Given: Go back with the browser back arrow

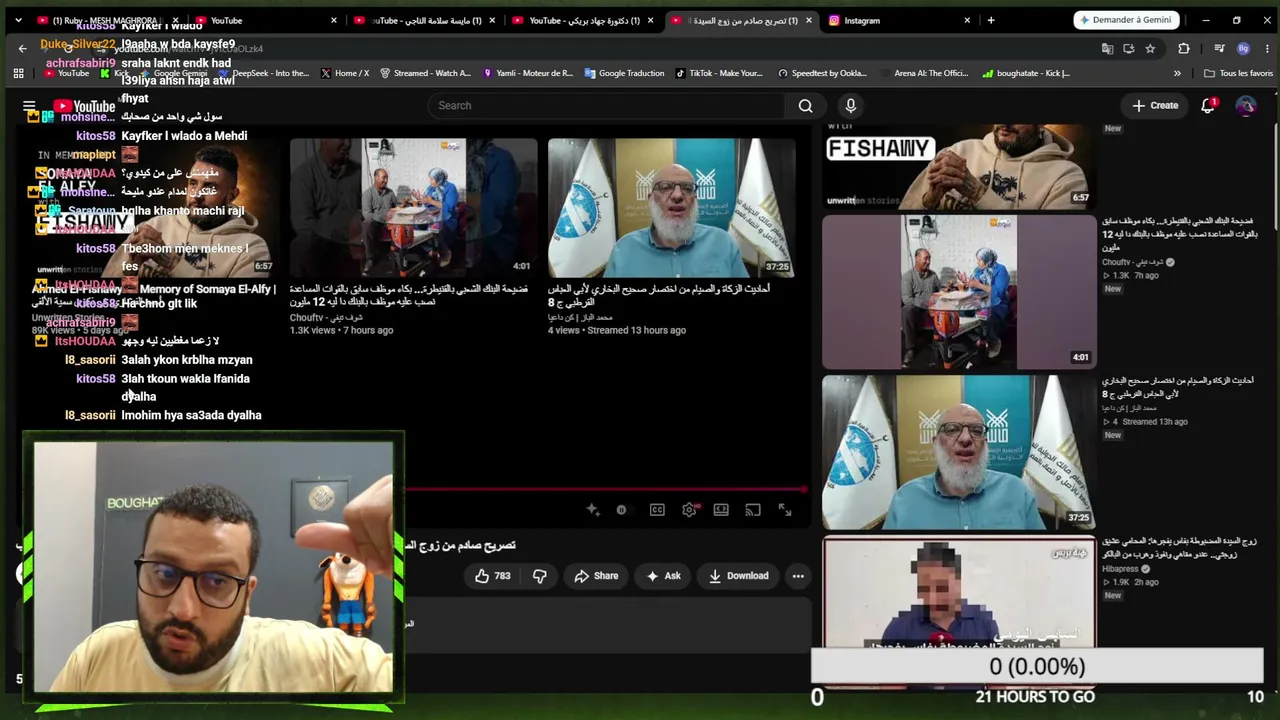Looking at the screenshot, I should [22, 48].
